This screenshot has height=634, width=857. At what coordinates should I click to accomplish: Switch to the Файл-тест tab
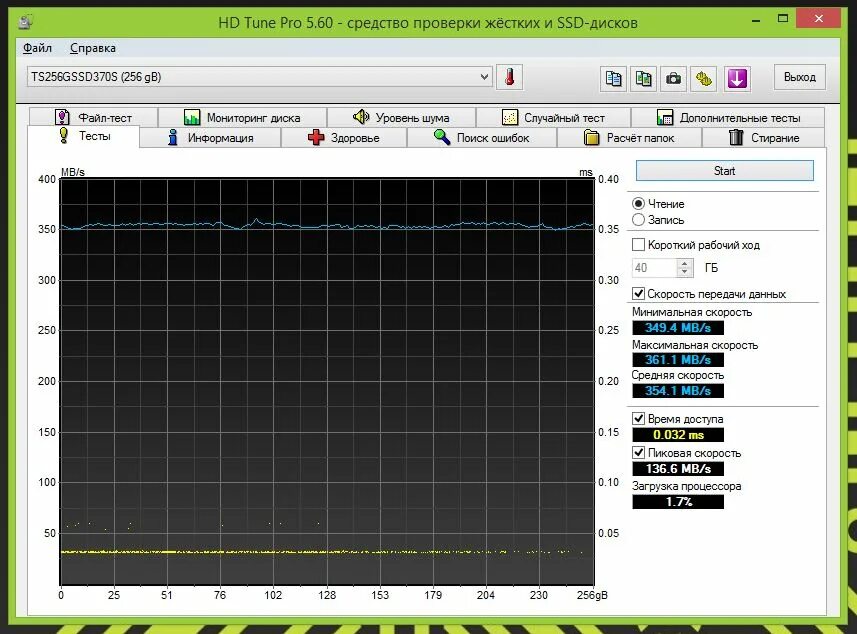[x=93, y=118]
